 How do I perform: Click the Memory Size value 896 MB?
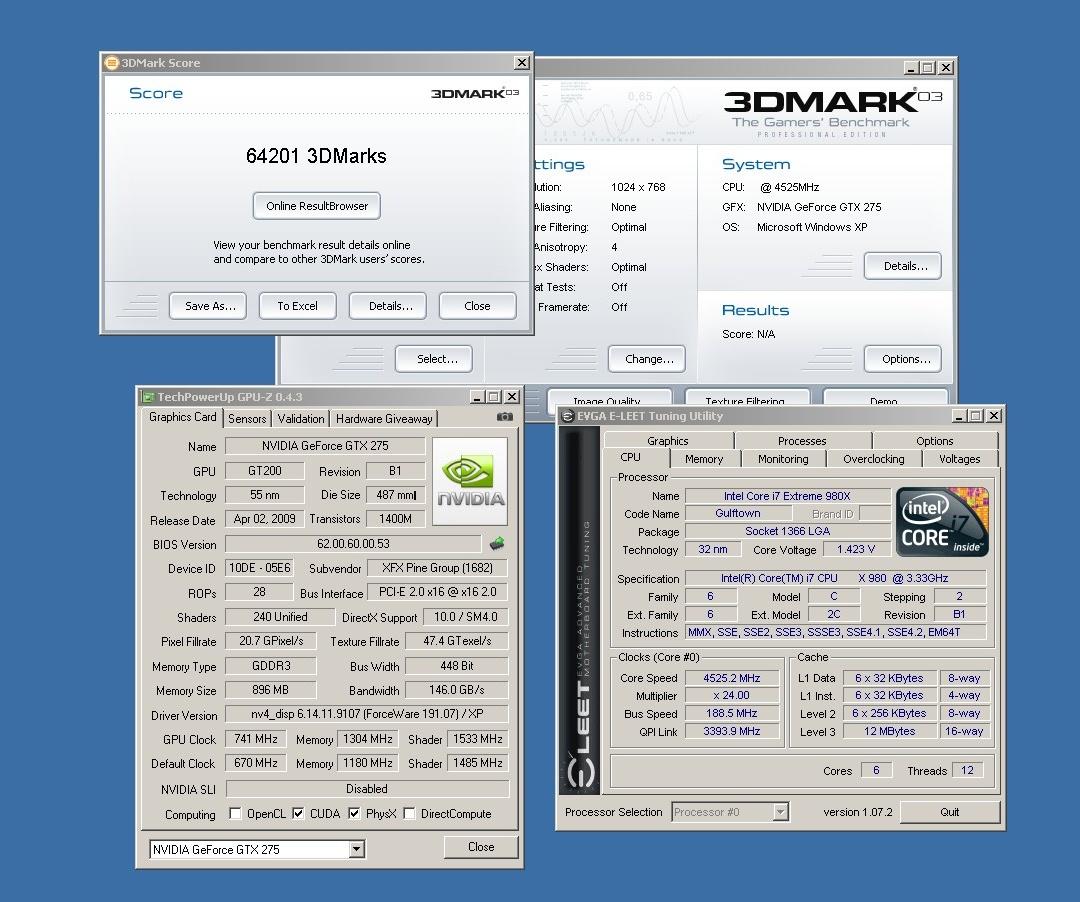coord(271,690)
